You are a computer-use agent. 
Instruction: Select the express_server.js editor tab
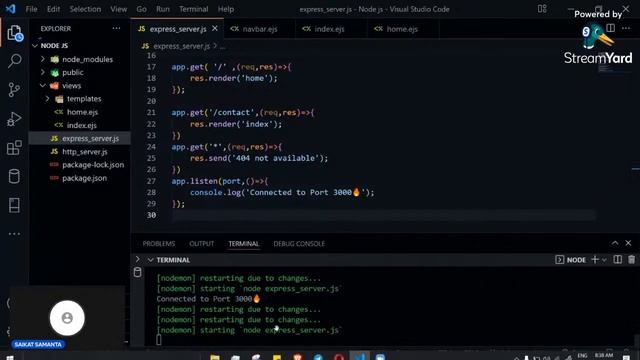tap(177, 29)
